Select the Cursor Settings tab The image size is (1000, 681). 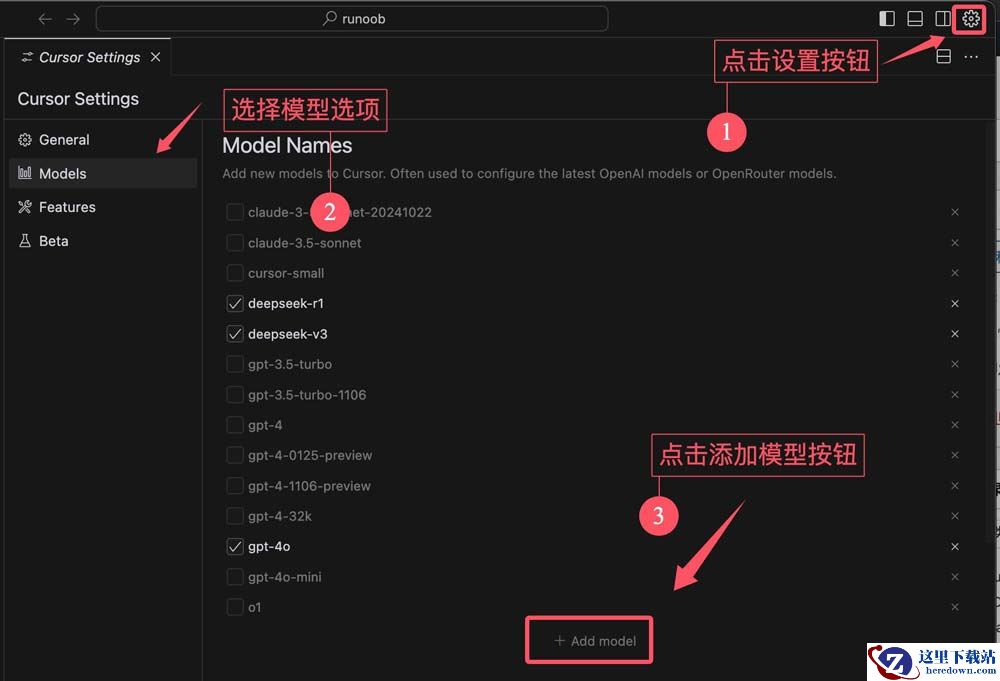88,57
